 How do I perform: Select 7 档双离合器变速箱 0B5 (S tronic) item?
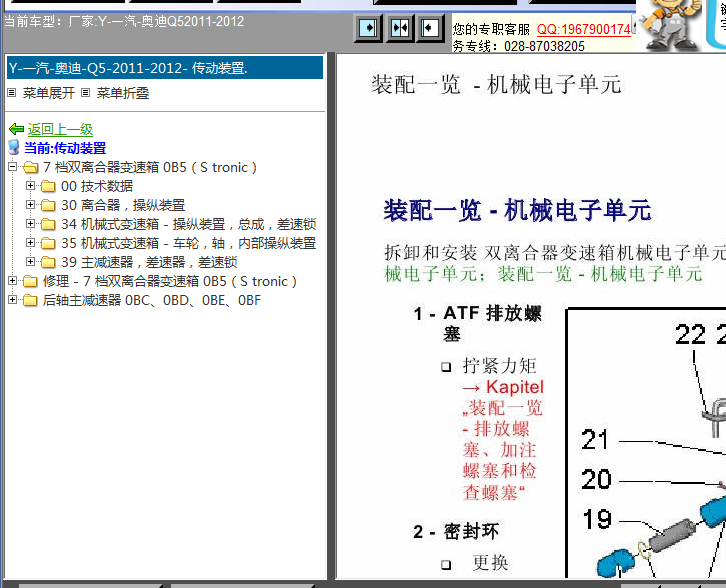150,167
